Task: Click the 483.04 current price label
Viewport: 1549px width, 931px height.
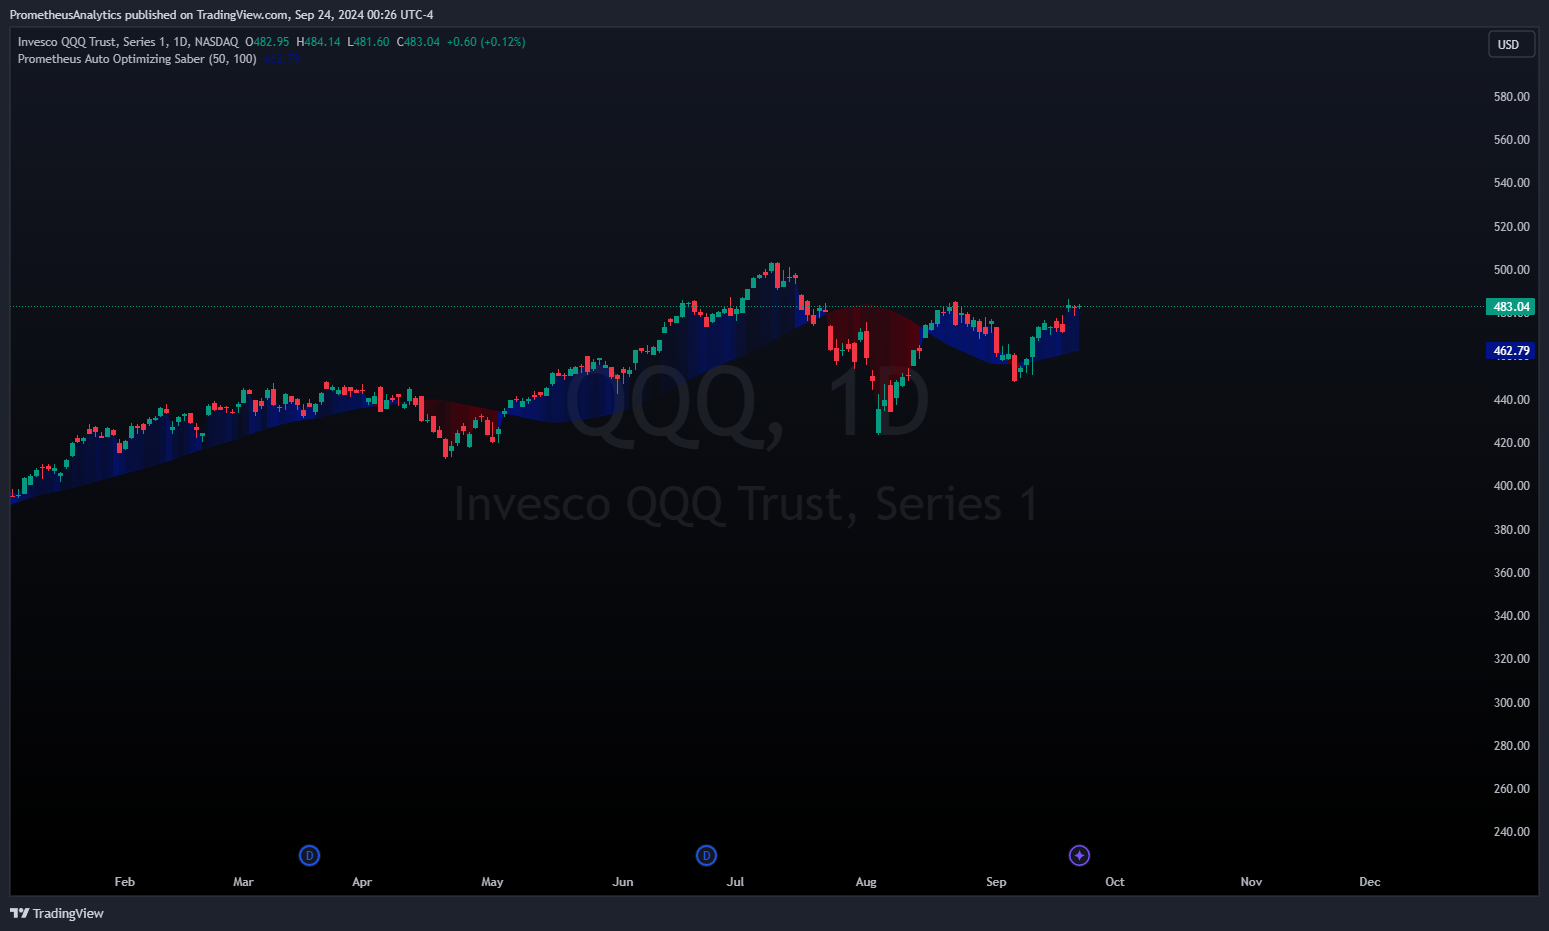Action: [1511, 307]
